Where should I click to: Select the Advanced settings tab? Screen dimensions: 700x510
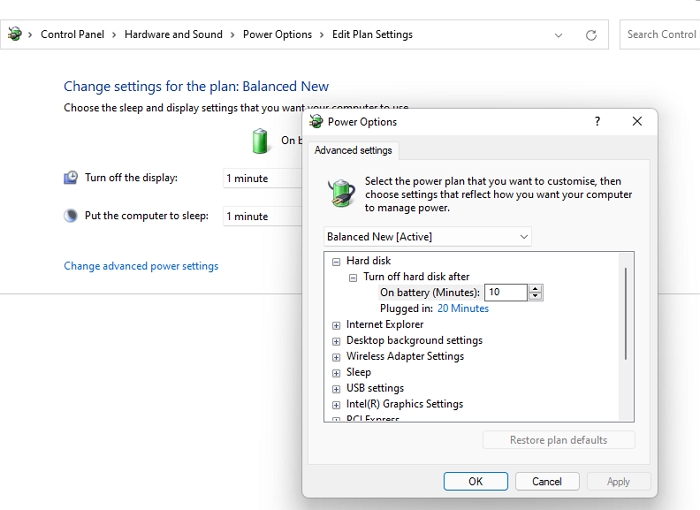coord(354,151)
